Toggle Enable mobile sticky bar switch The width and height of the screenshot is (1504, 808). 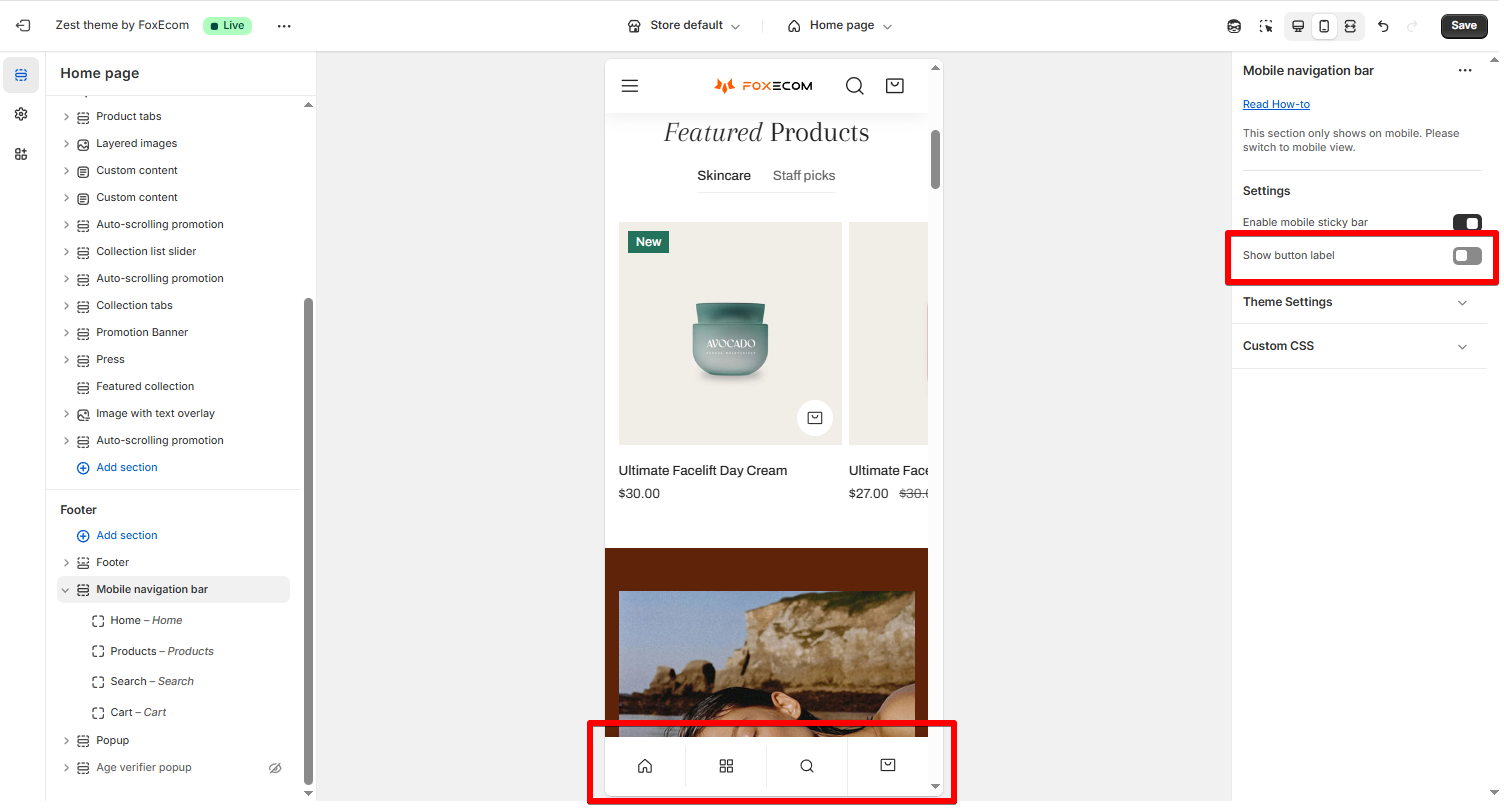1467,223
